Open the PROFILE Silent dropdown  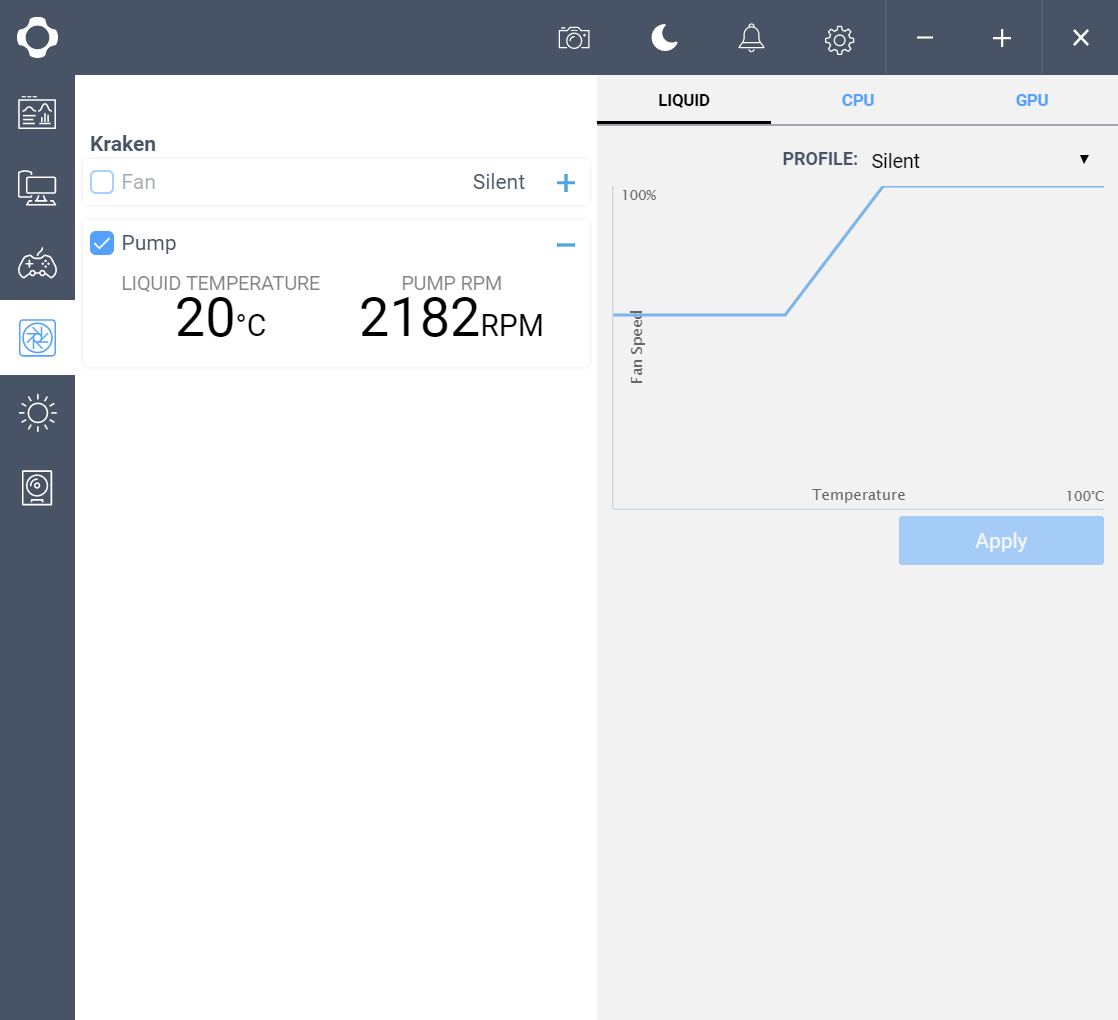coord(982,160)
